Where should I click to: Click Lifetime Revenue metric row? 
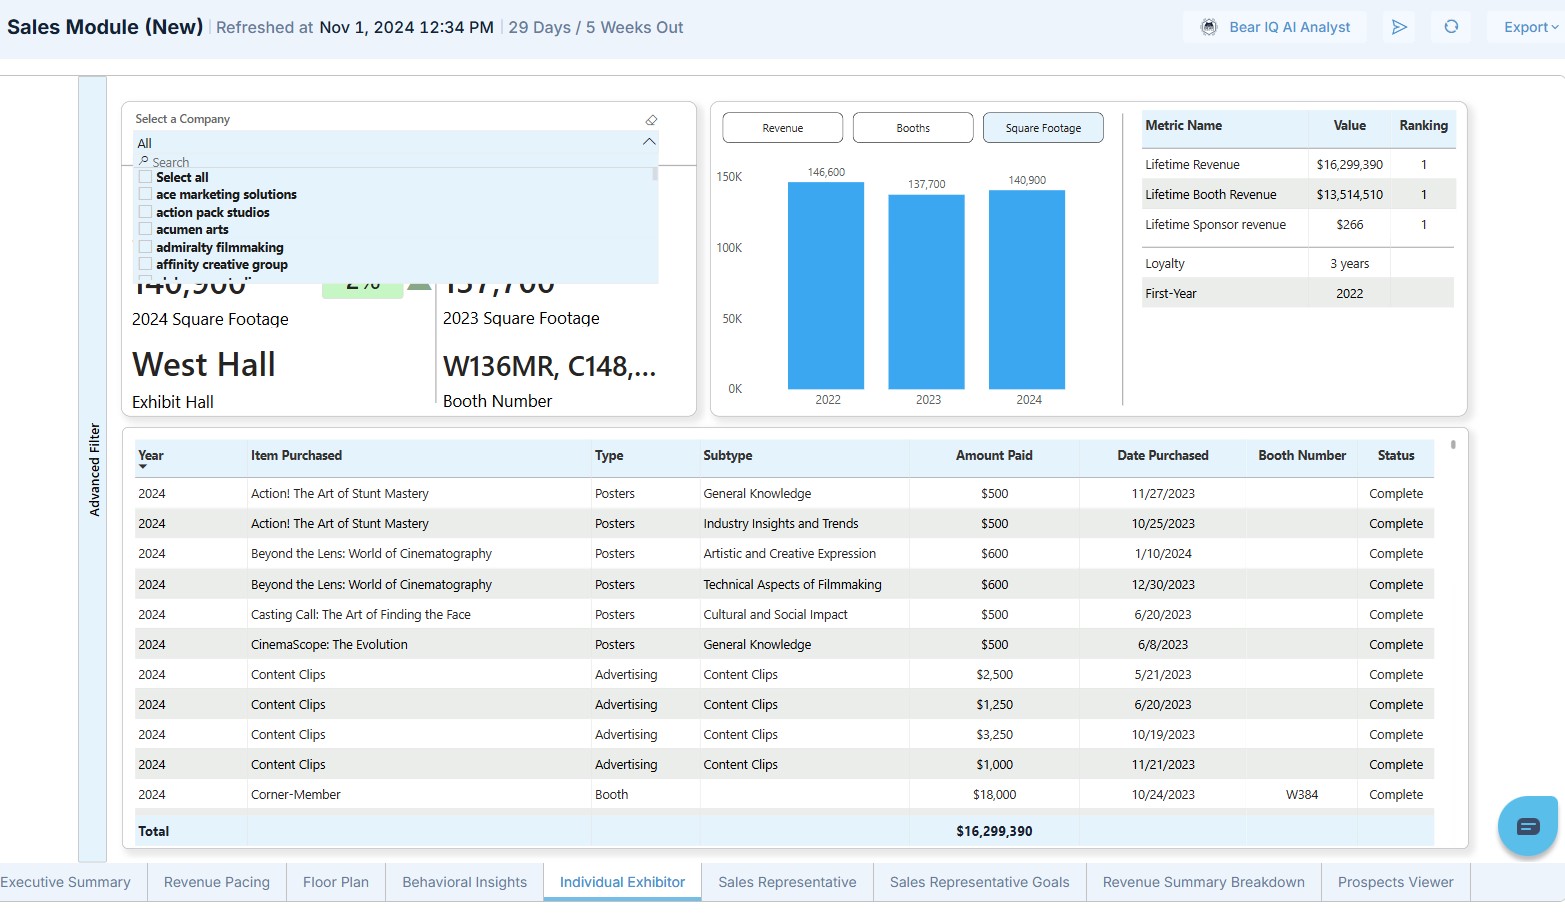1298,165
